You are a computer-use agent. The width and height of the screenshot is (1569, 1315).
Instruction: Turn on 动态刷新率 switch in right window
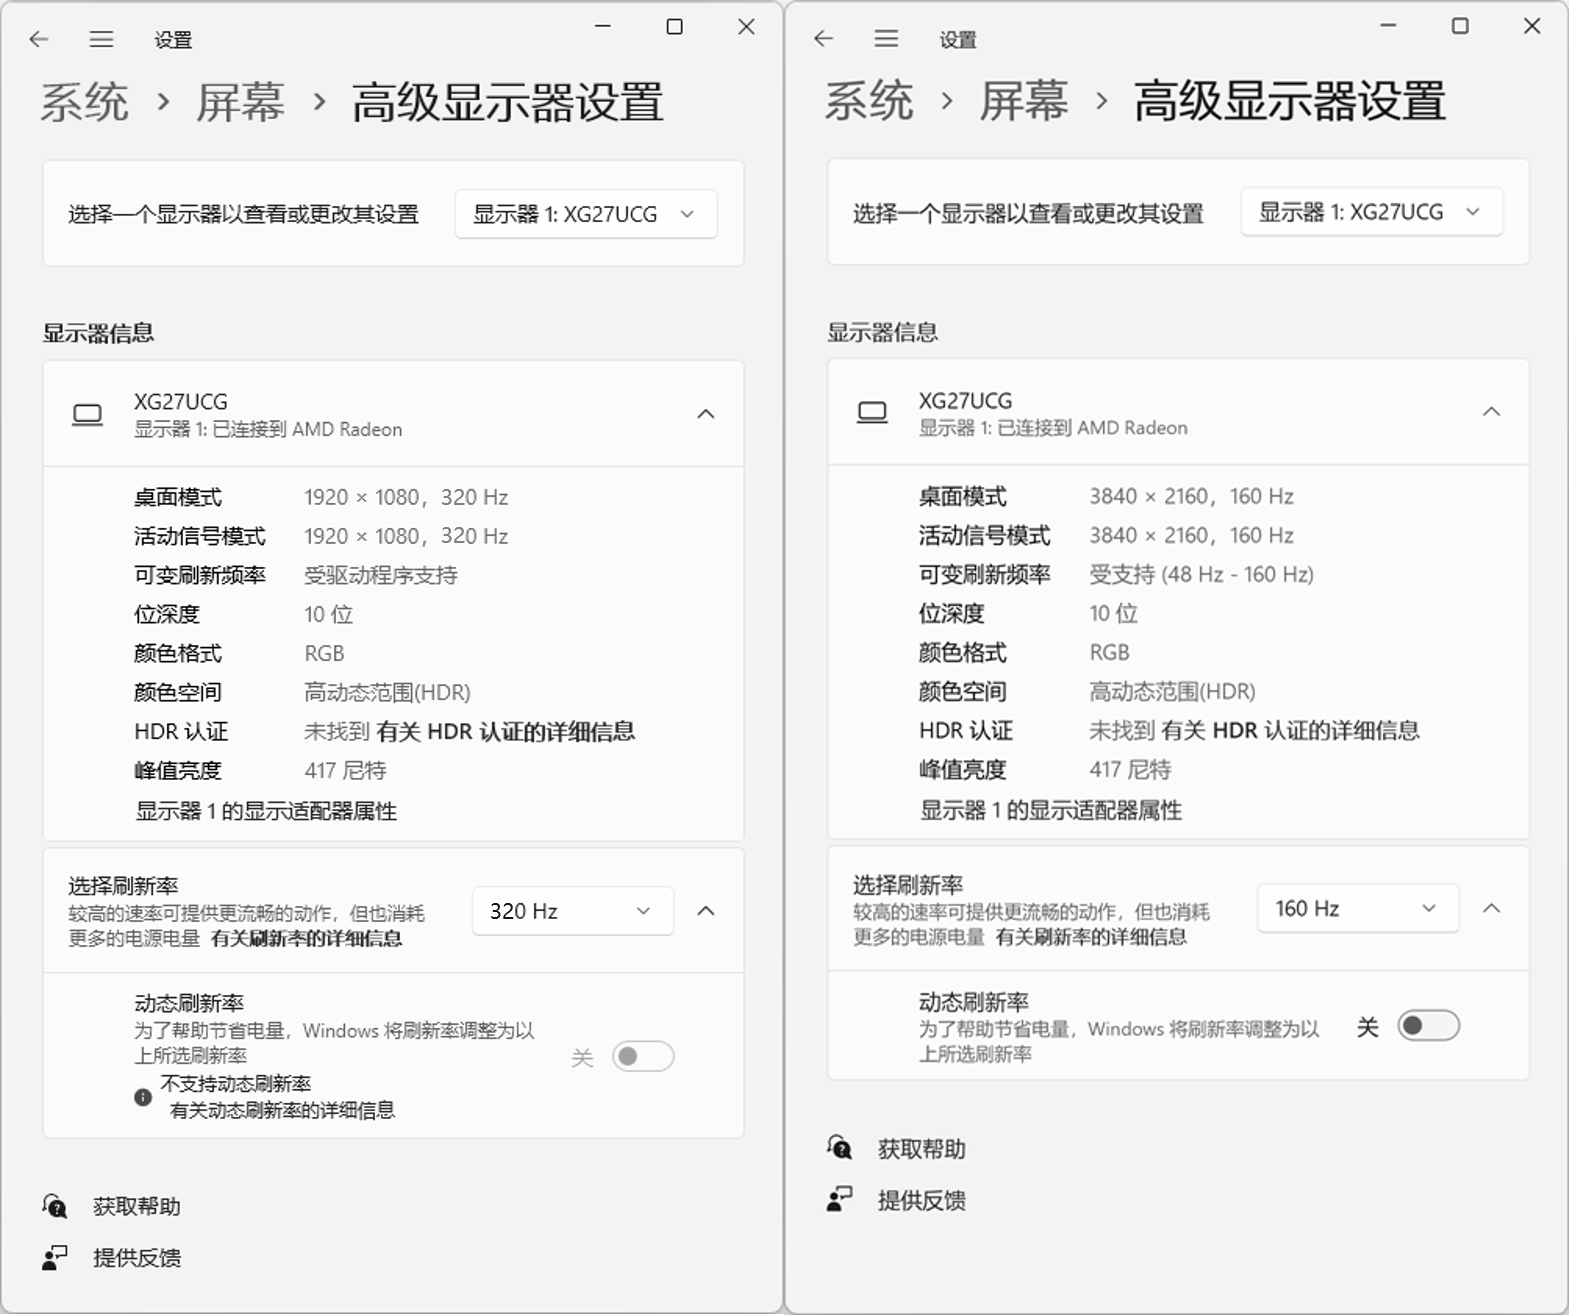click(1429, 1025)
